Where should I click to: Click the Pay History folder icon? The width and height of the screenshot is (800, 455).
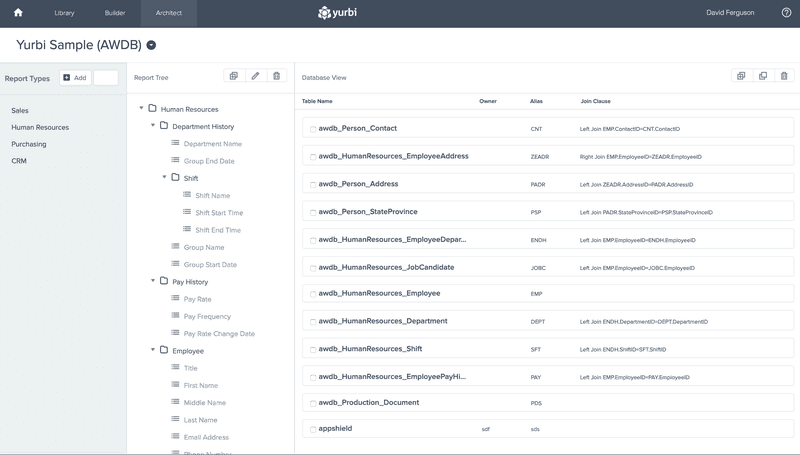click(164, 281)
